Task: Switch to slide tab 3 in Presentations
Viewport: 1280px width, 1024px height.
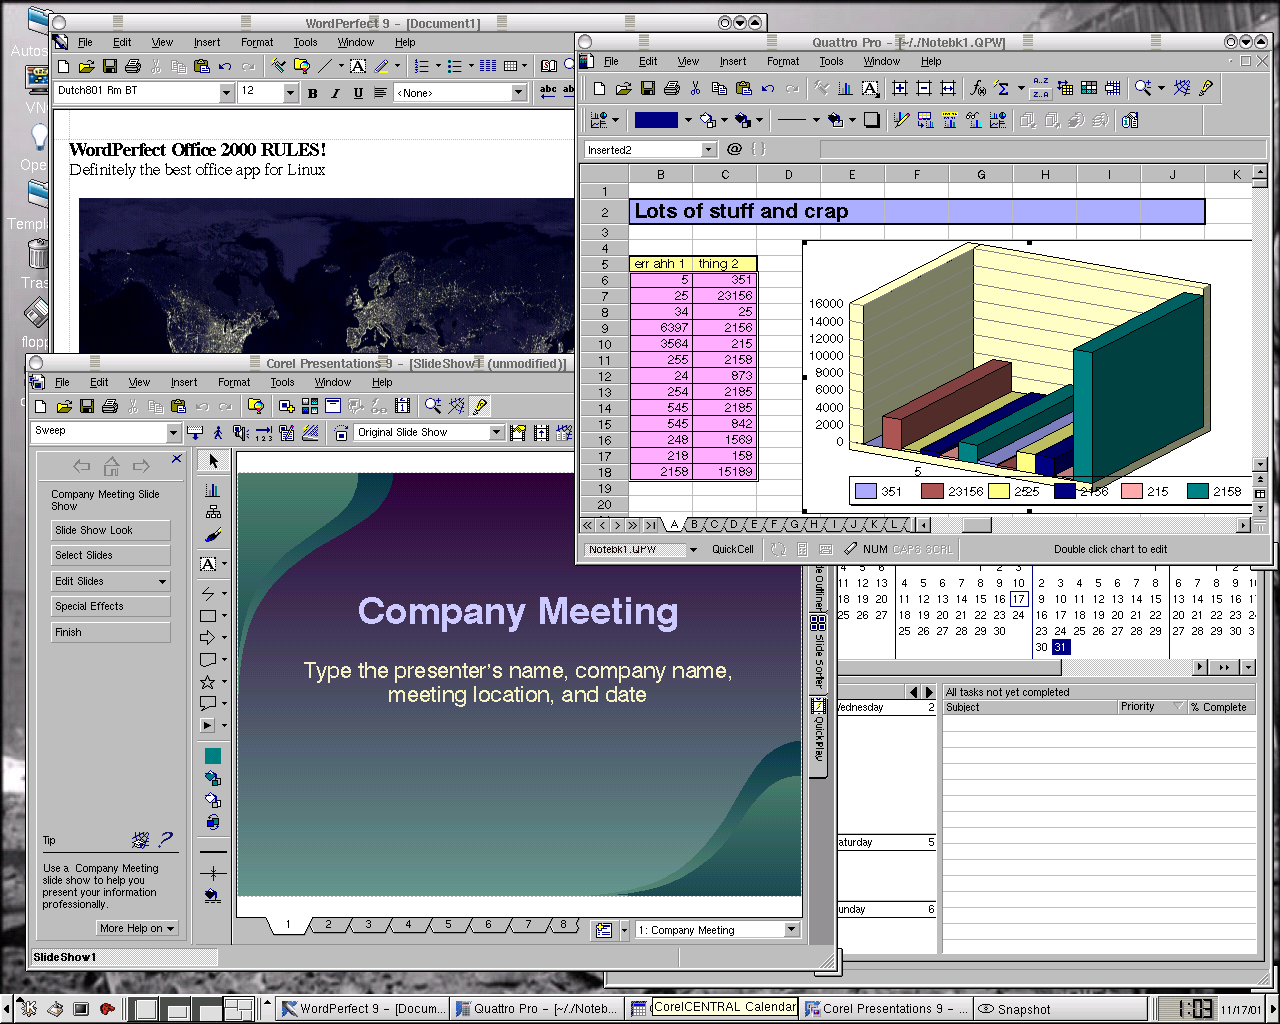Action: [368, 925]
